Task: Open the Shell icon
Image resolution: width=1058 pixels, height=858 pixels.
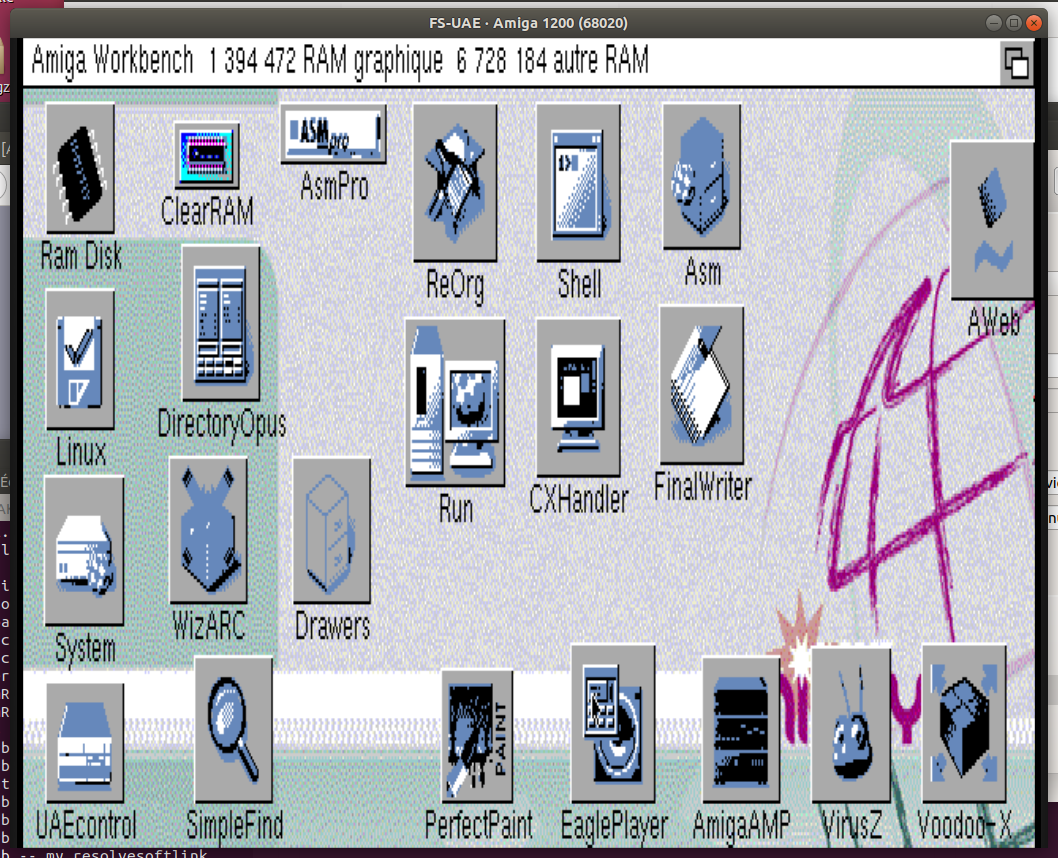Action: pyautogui.click(x=578, y=183)
